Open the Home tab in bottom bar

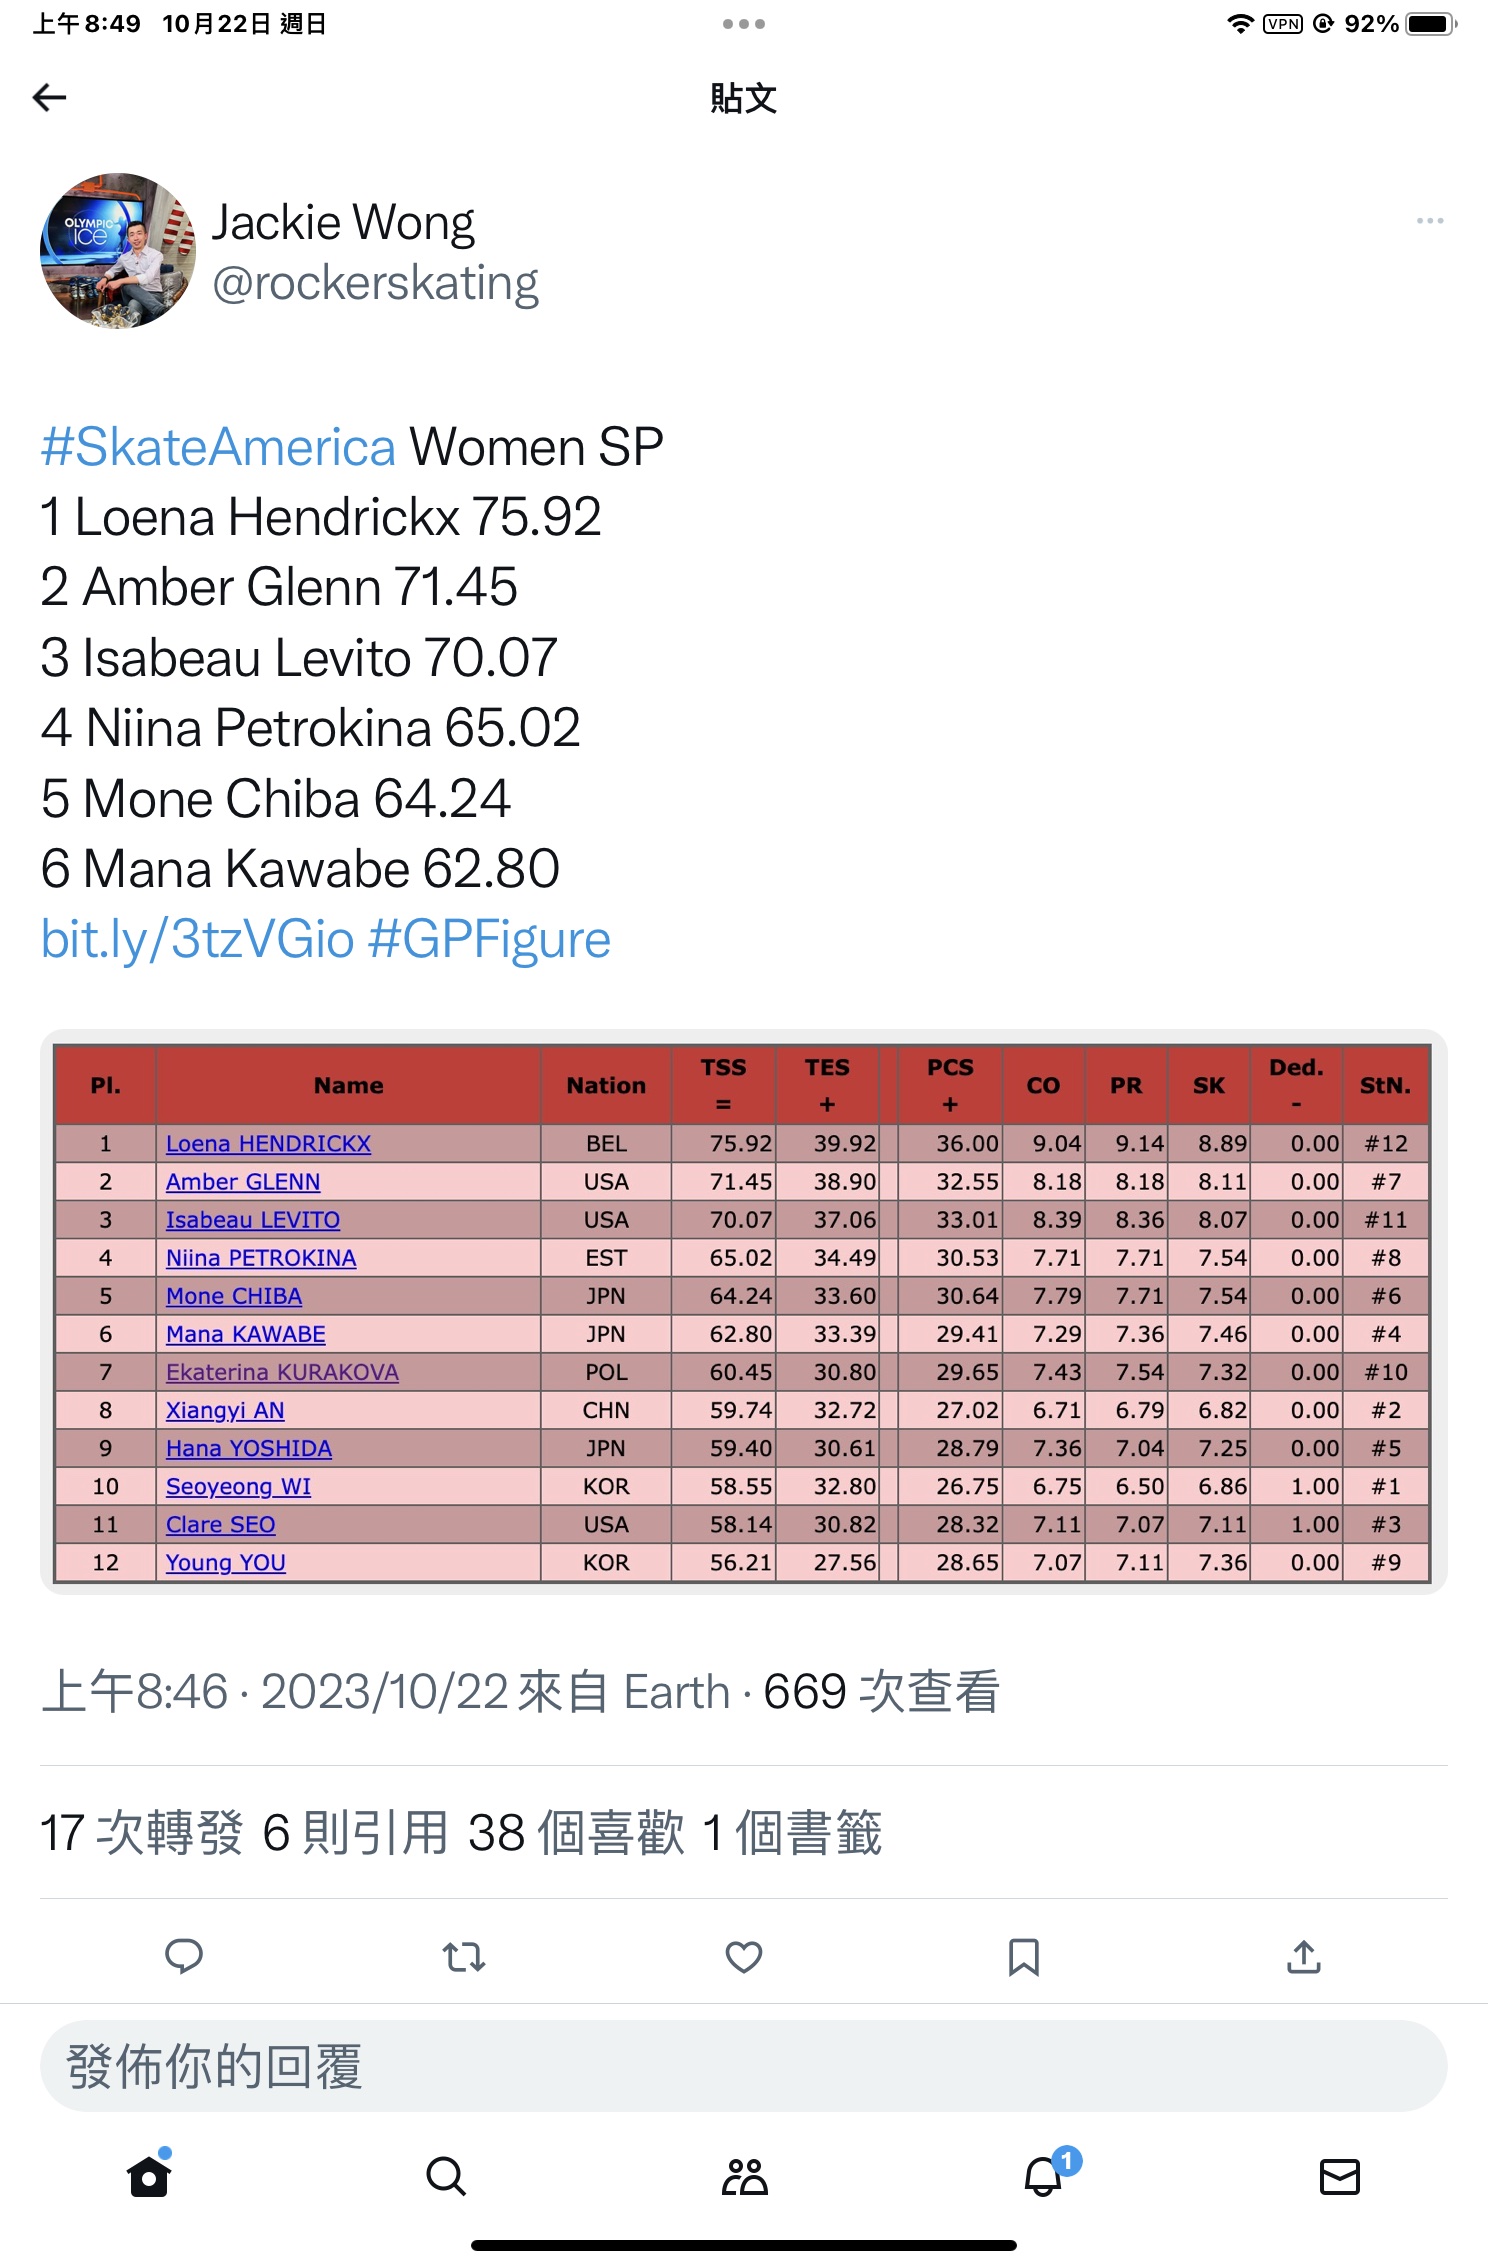tap(149, 2175)
